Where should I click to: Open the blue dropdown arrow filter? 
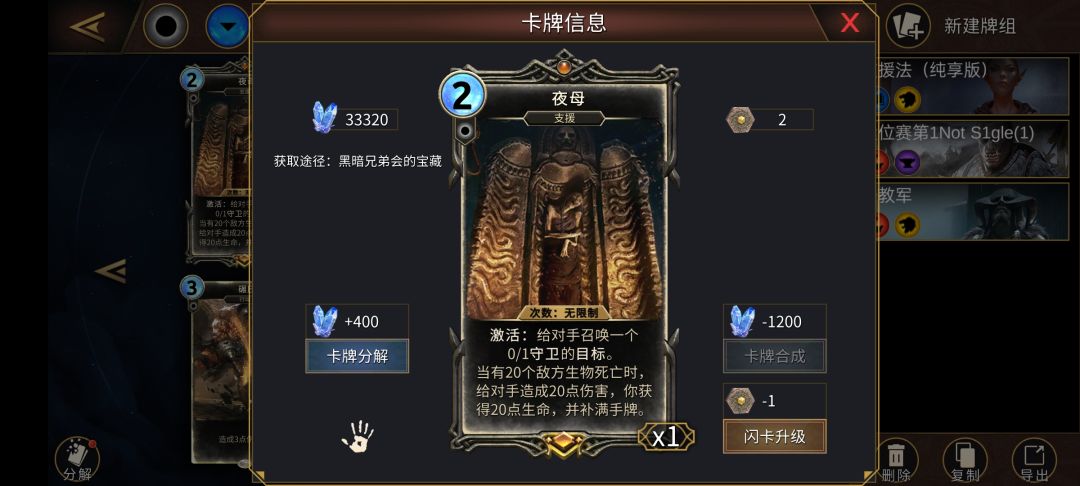pyautogui.click(x=228, y=26)
